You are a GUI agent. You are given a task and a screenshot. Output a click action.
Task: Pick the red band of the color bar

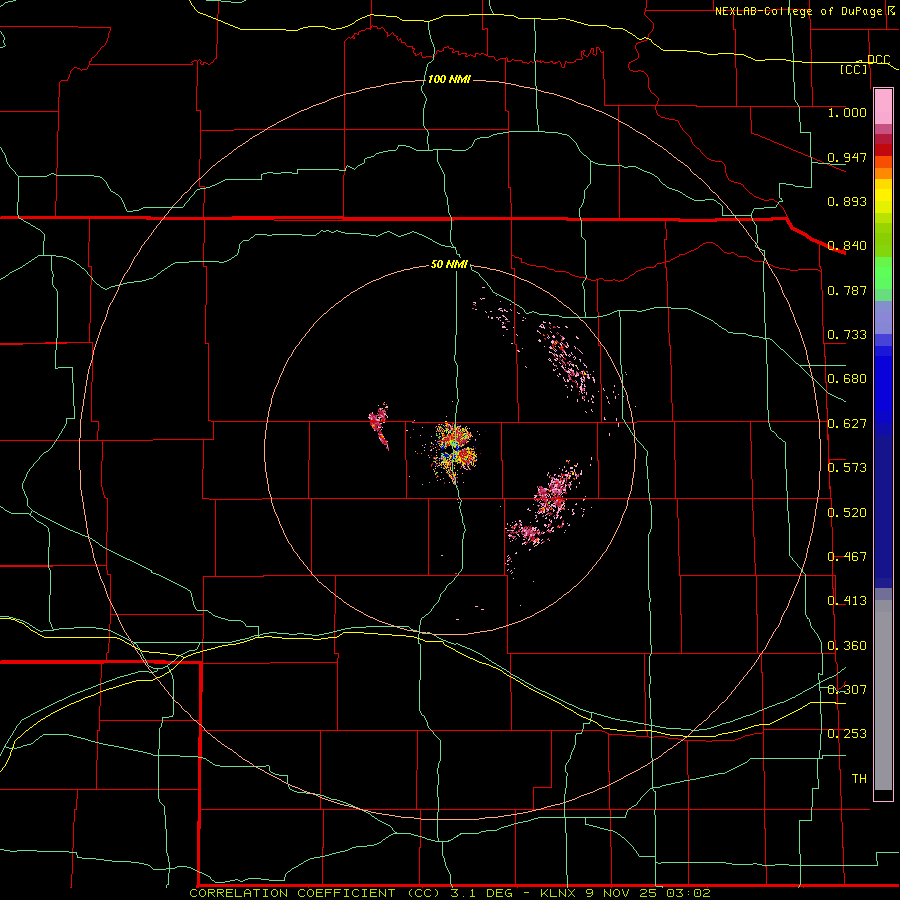click(883, 149)
